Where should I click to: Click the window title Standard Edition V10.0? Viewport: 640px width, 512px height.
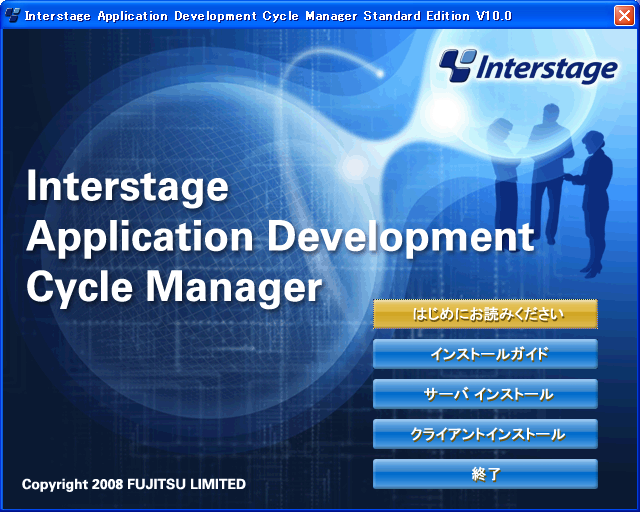(437, 16)
